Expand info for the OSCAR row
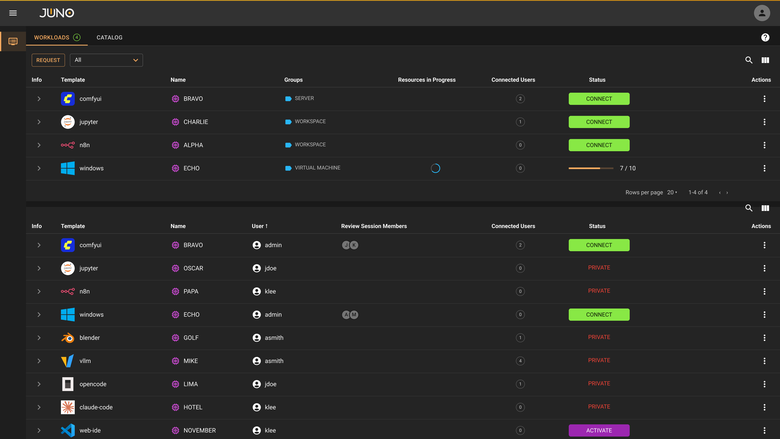 [x=39, y=268]
